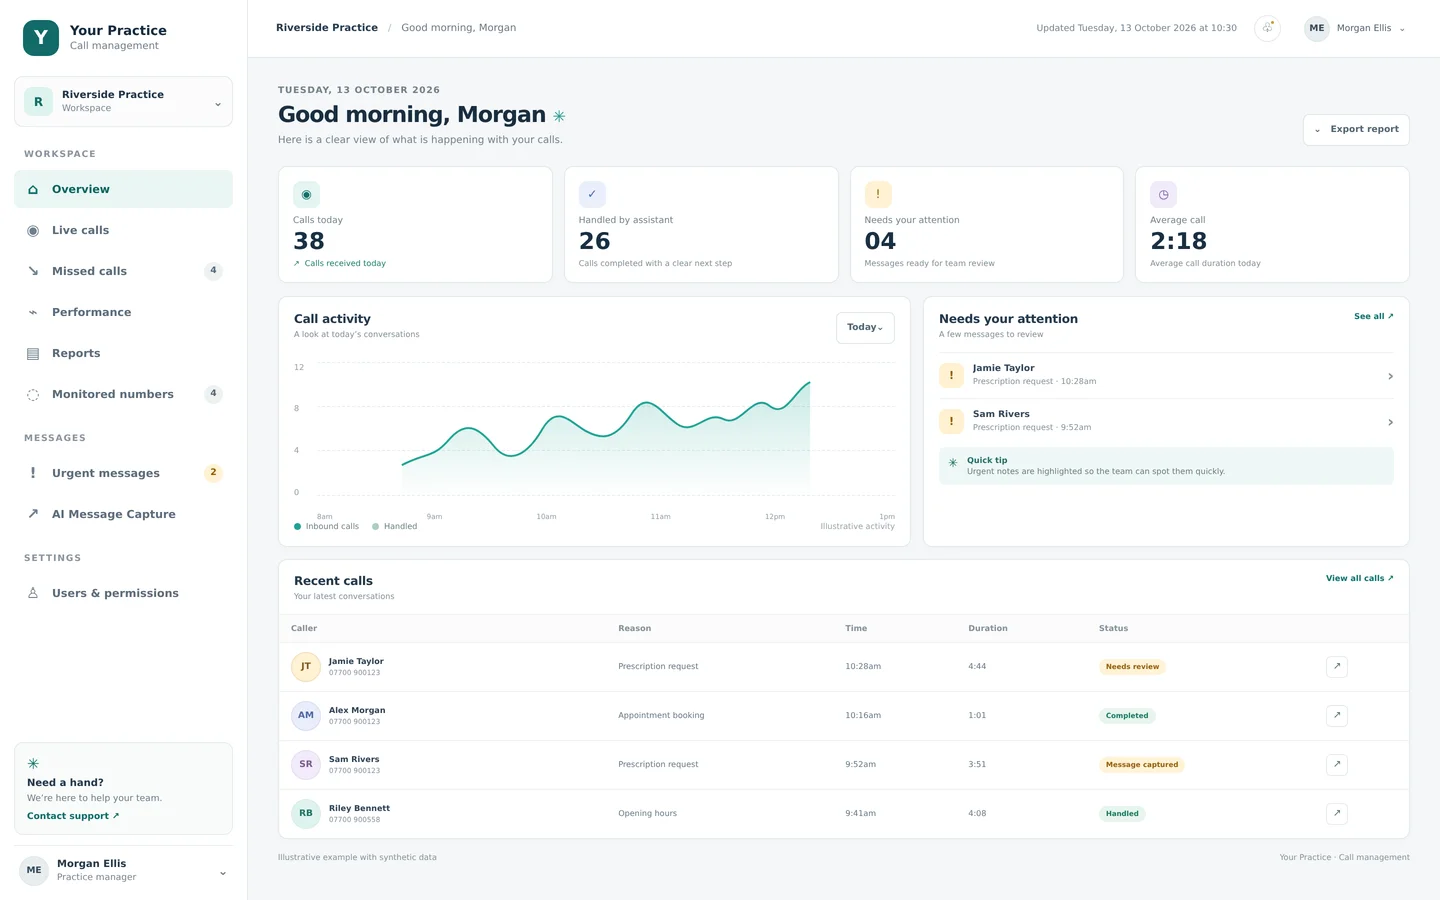Open the Reports page
The width and height of the screenshot is (1440, 900).
pyautogui.click(x=123, y=353)
